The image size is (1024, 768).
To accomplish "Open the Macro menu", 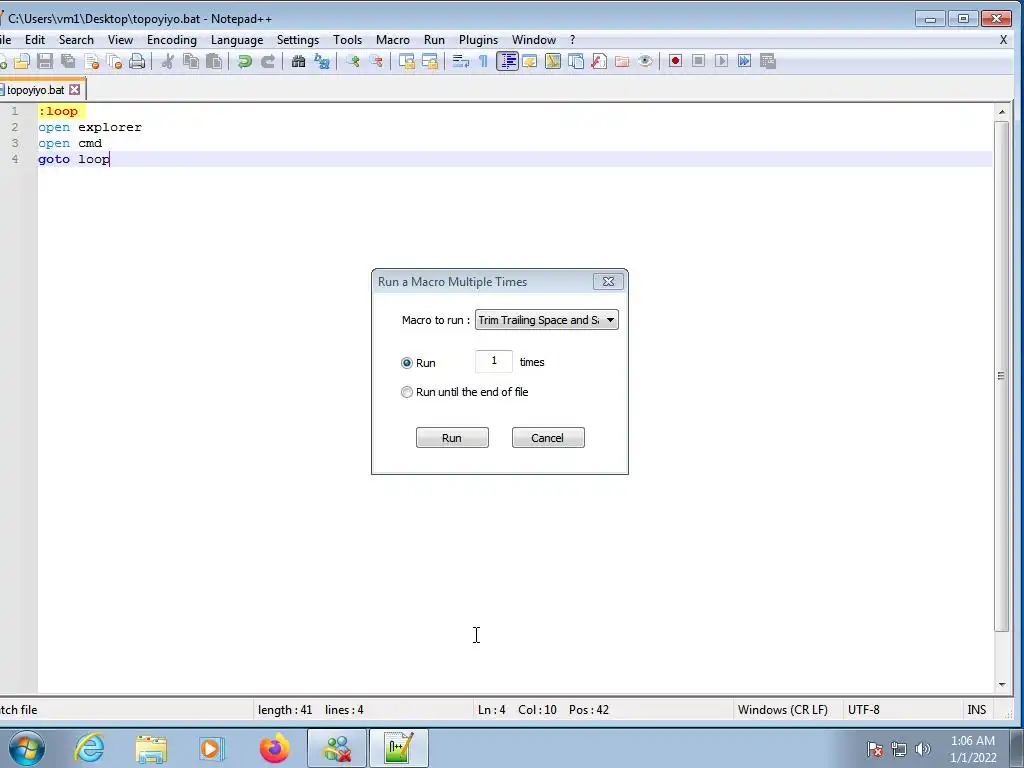I will (392, 40).
